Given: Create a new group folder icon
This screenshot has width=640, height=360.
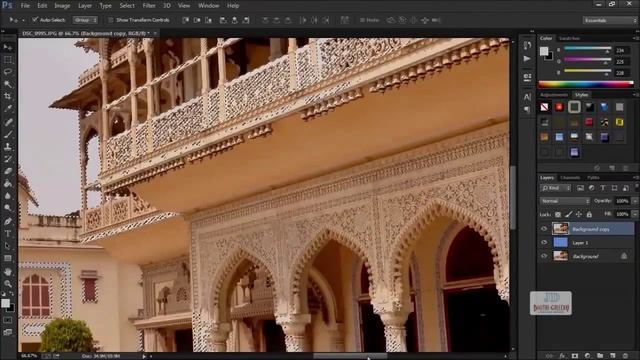Looking at the screenshot, I should pyautogui.click(x=600, y=356).
